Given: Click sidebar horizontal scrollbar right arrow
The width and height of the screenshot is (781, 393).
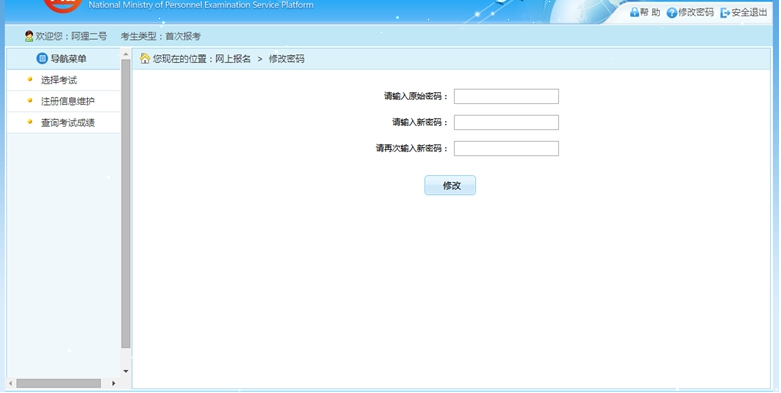Looking at the screenshot, I should pyautogui.click(x=113, y=383).
